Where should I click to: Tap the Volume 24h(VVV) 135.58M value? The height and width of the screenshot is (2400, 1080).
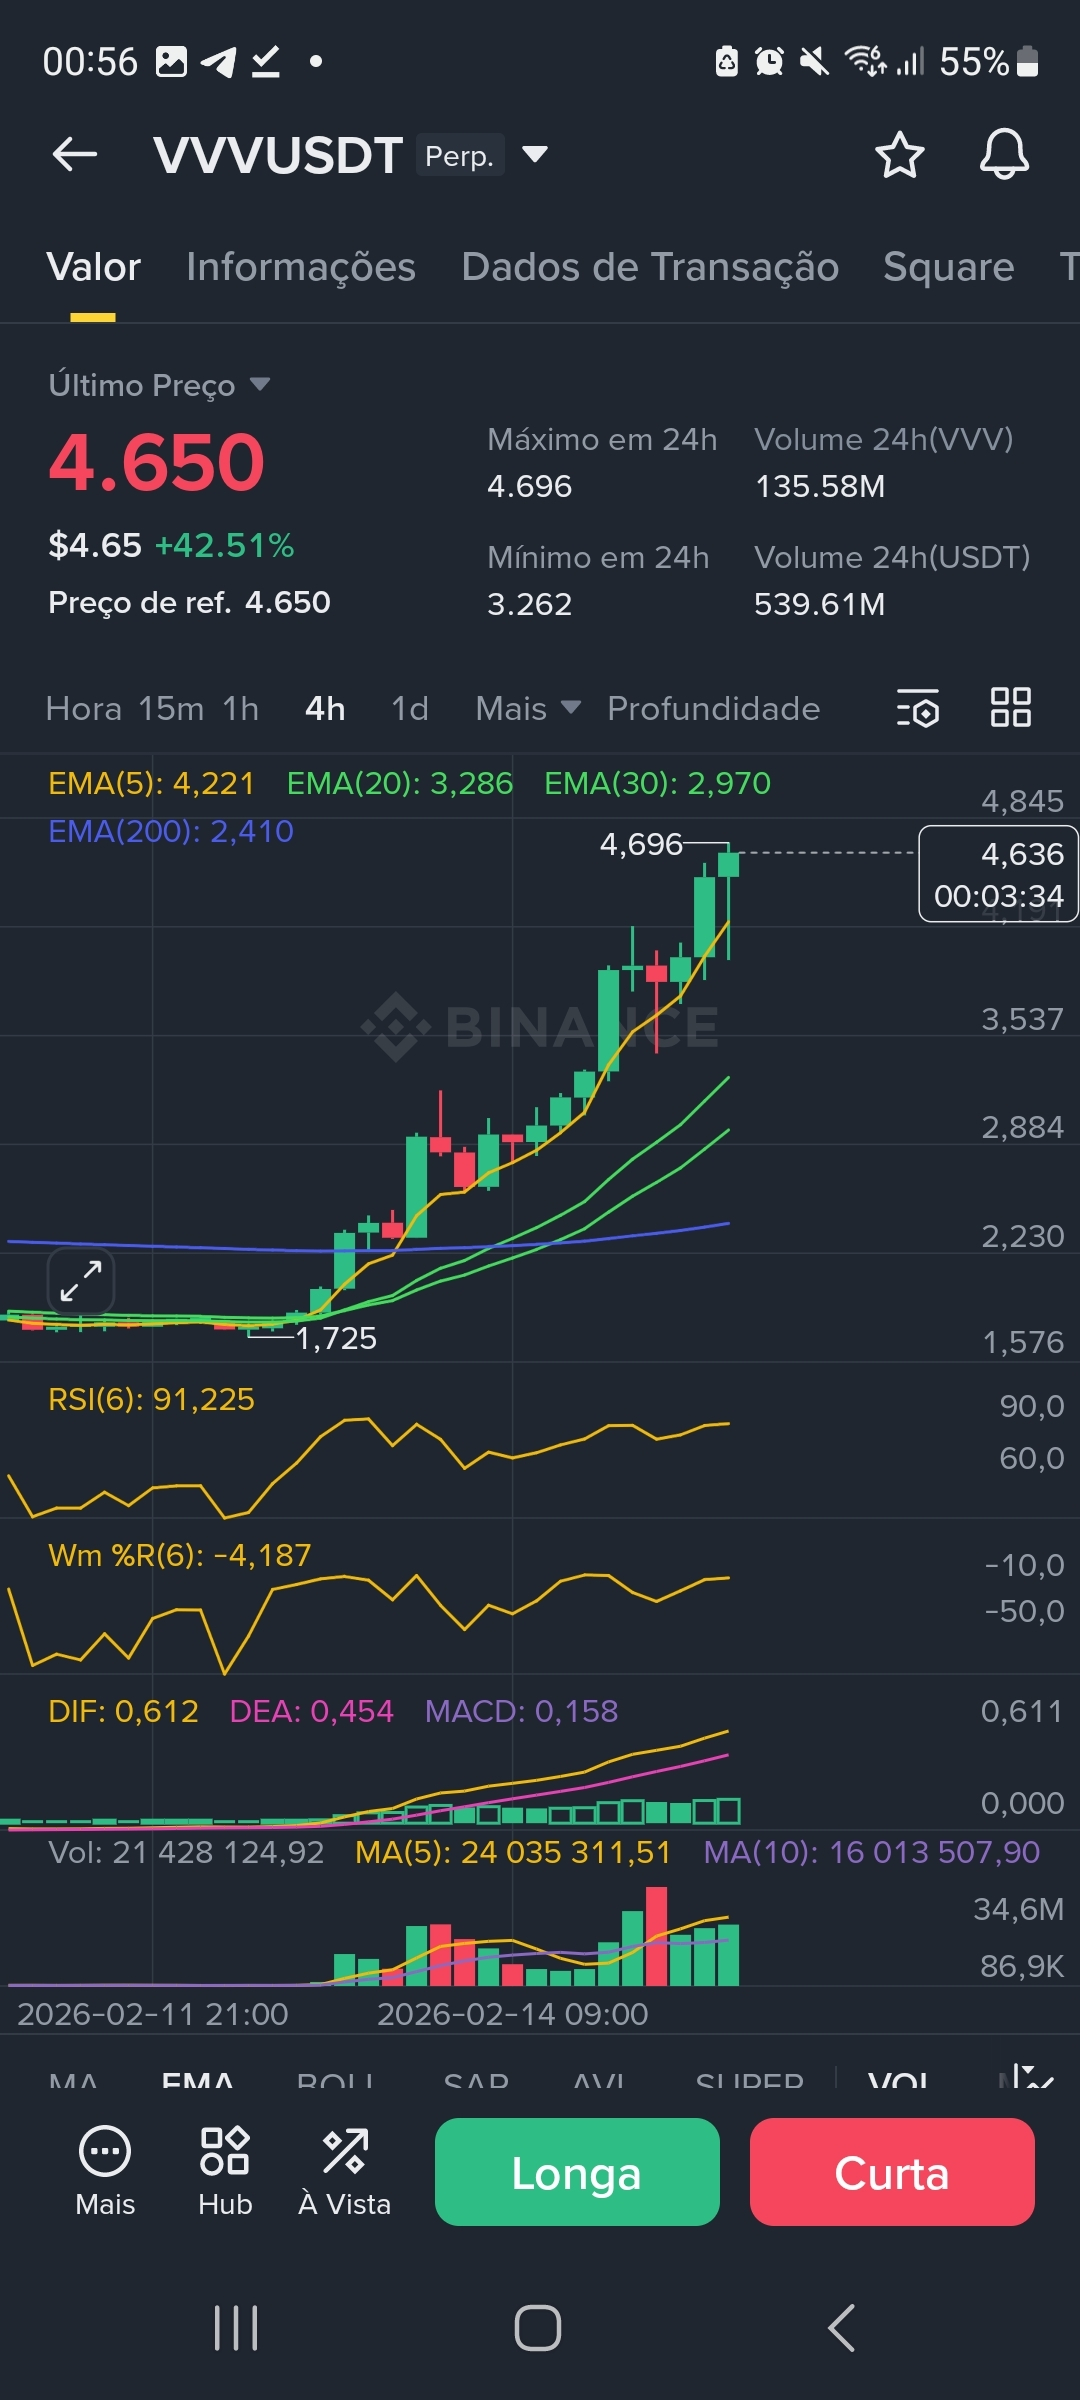tap(819, 486)
